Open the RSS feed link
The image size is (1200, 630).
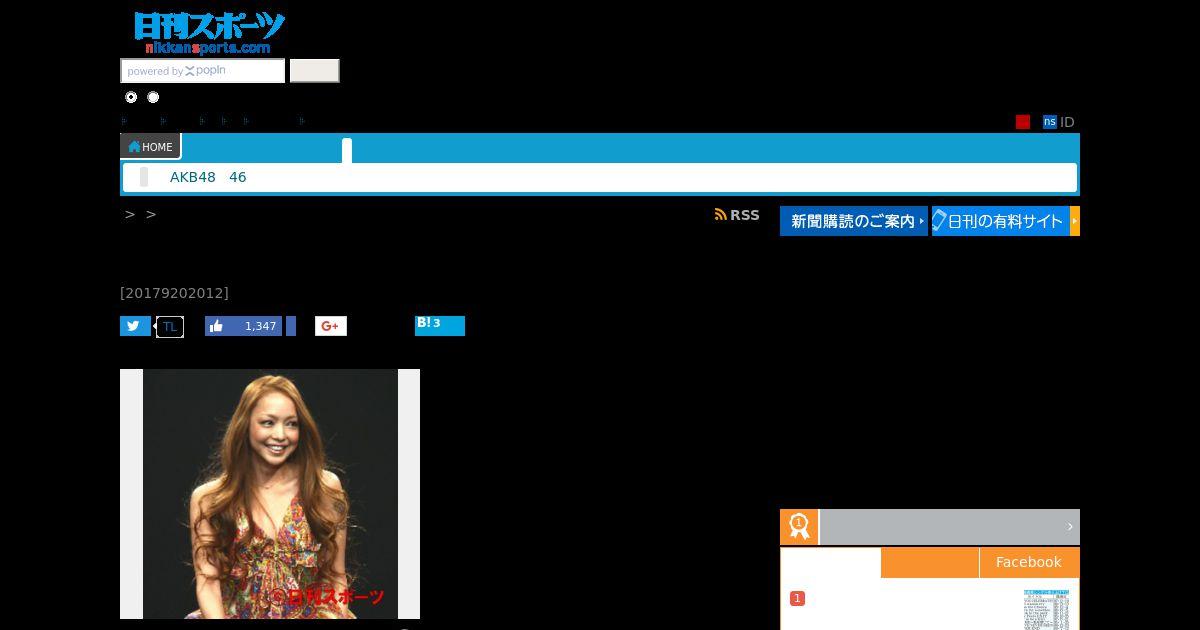737,215
